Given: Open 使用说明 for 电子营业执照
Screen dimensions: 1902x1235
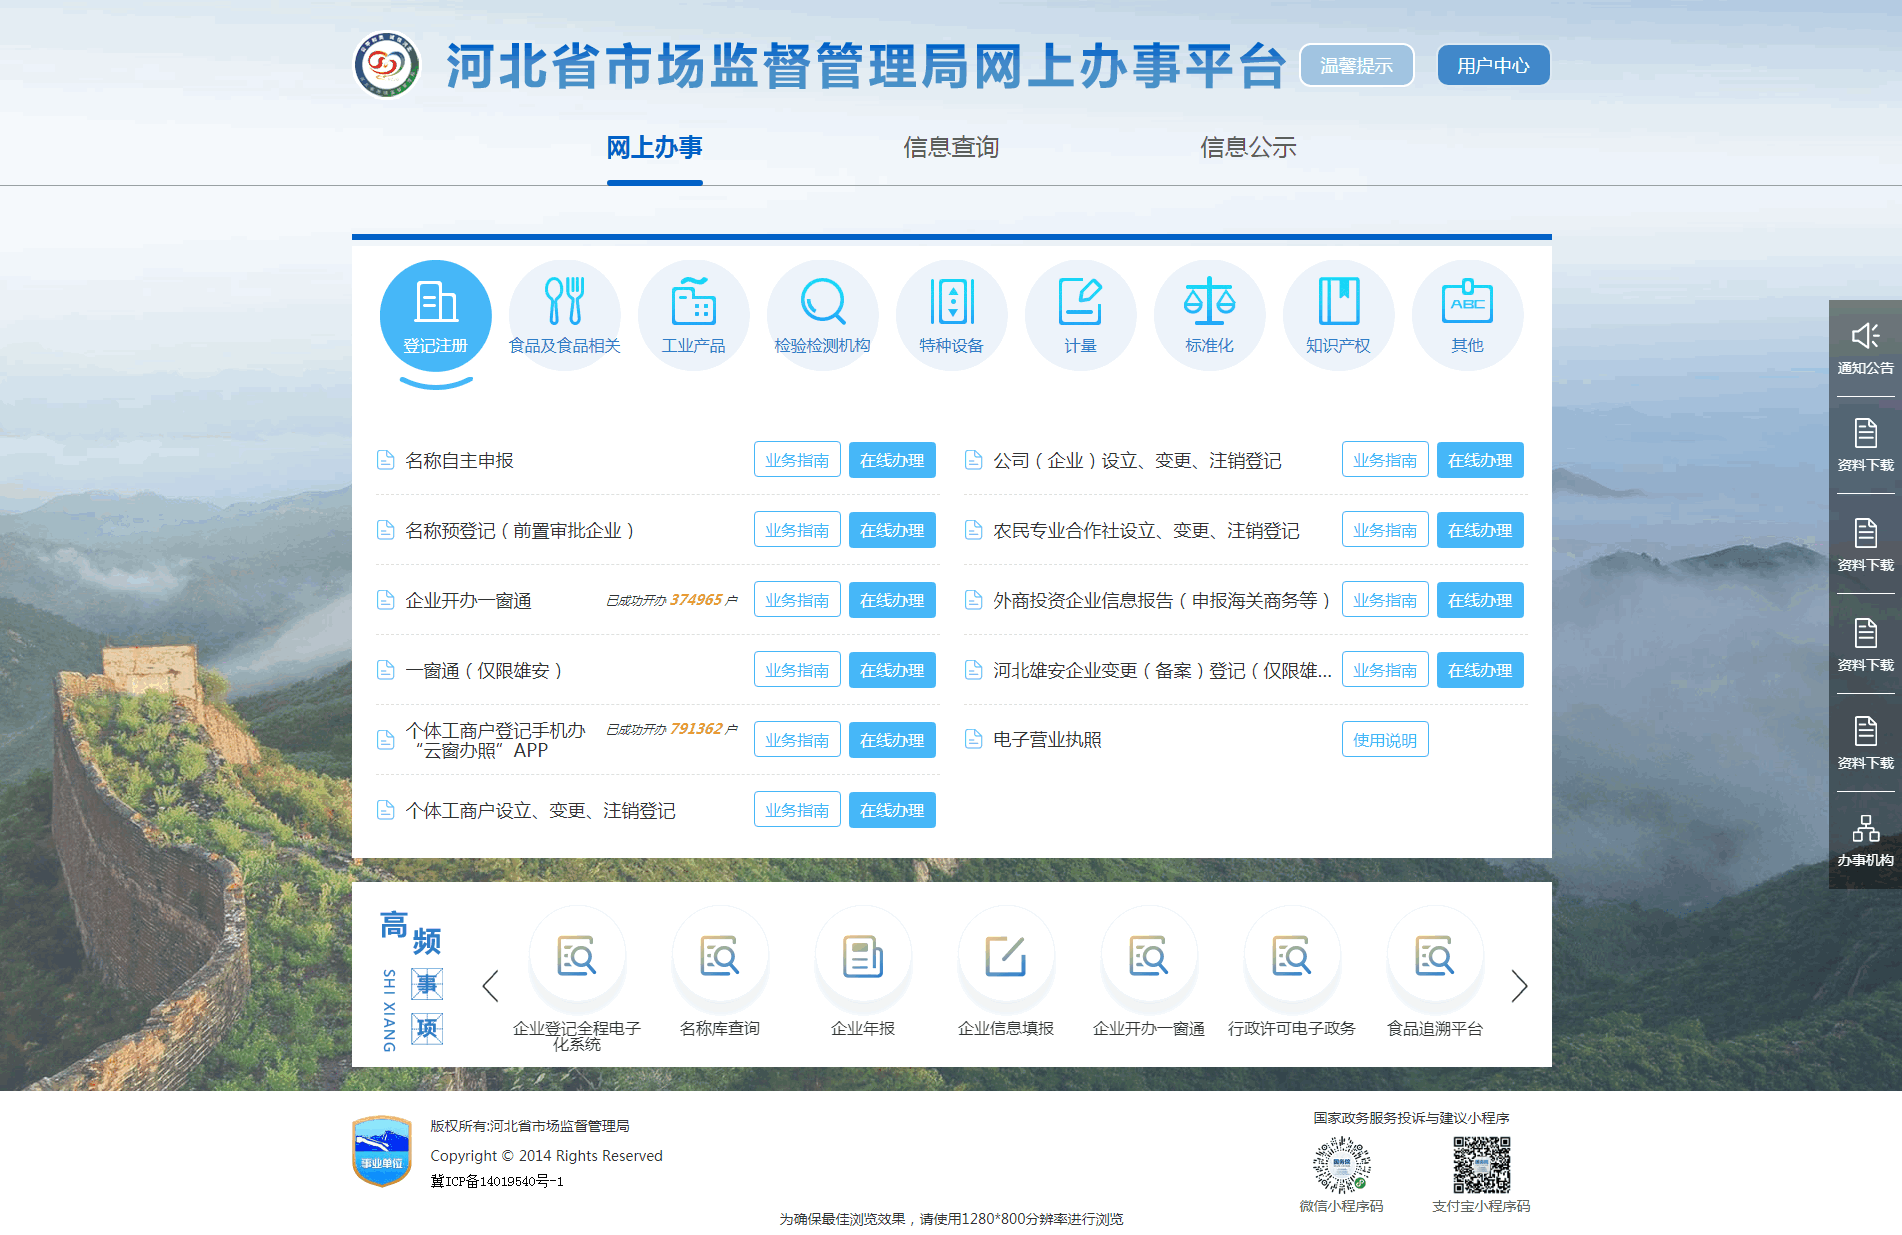Looking at the screenshot, I should pyautogui.click(x=1384, y=740).
